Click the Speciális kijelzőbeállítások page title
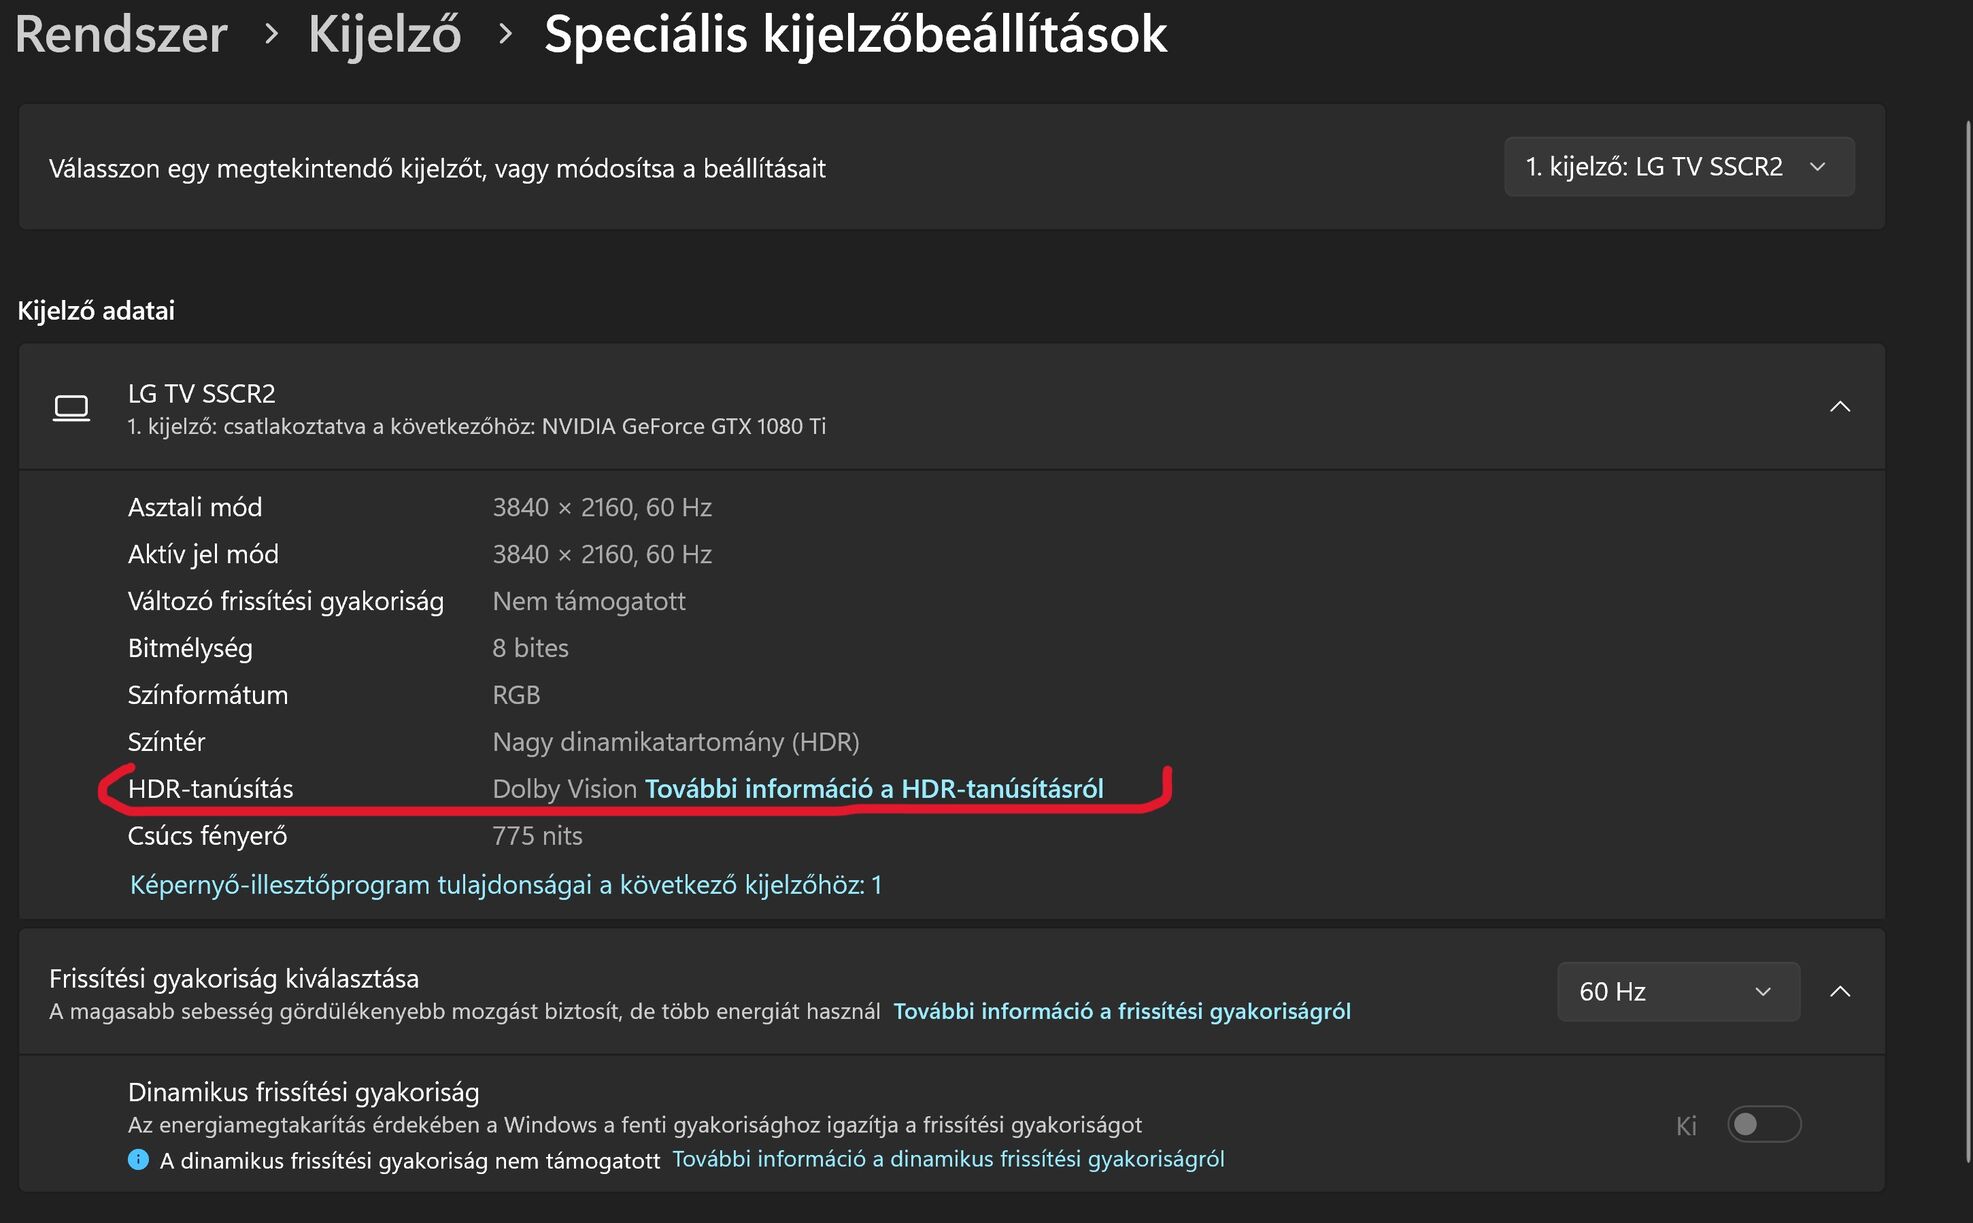 click(856, 34)
